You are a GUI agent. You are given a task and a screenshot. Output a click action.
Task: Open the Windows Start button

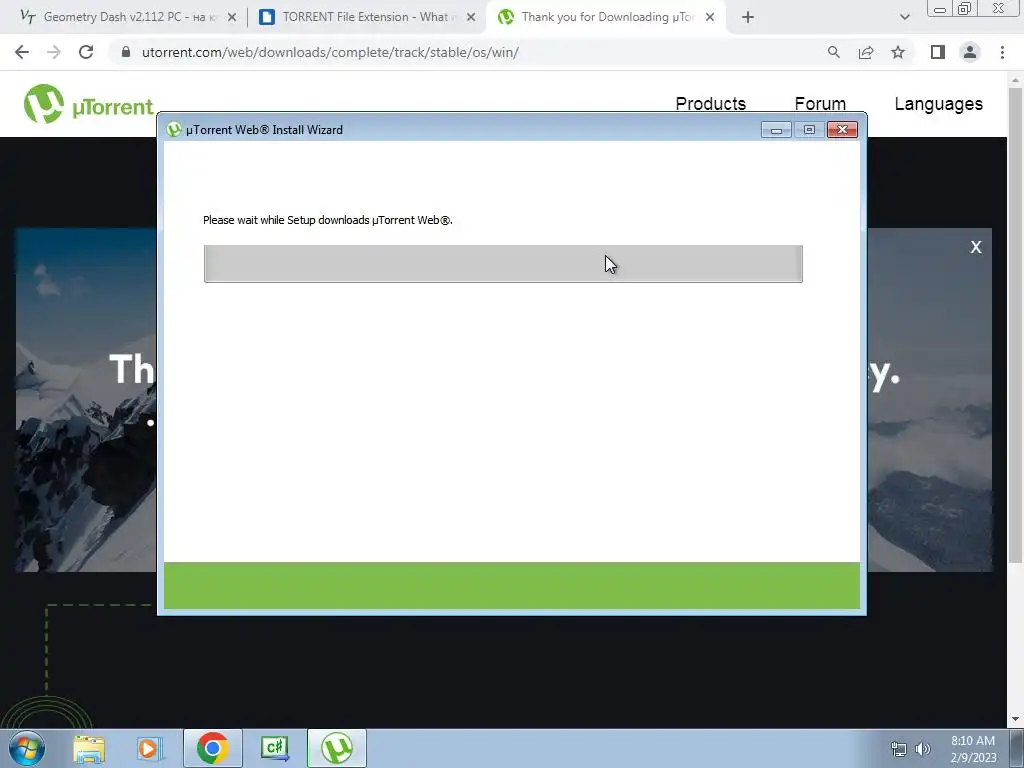27,748
